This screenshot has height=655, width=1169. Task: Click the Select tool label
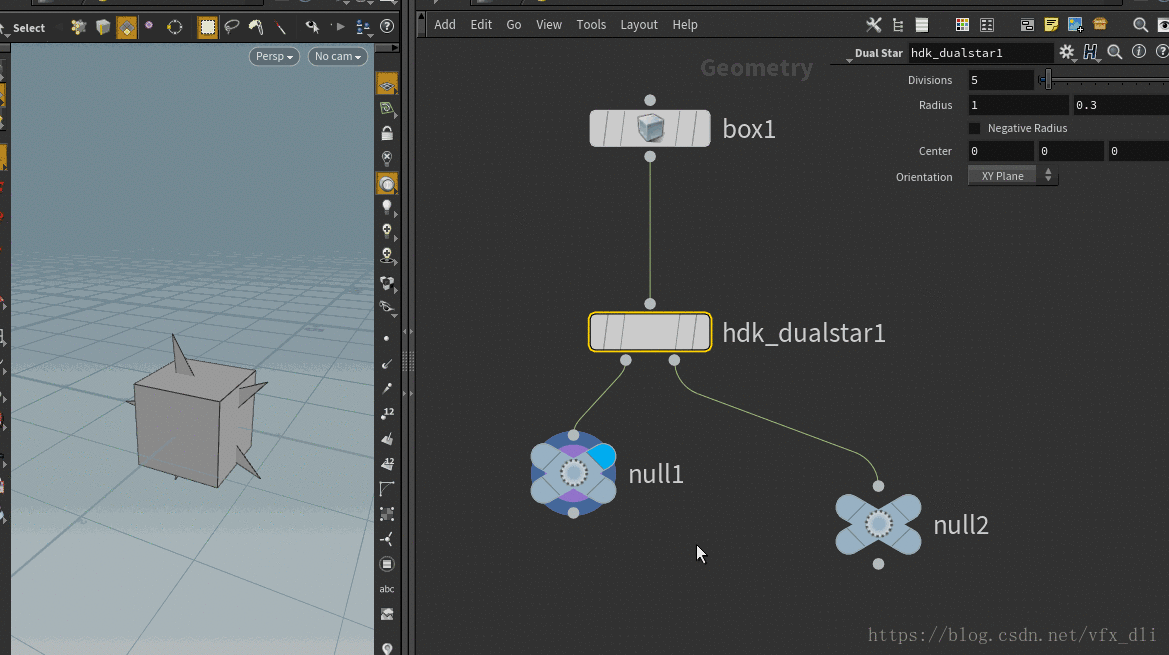[28, 28]
